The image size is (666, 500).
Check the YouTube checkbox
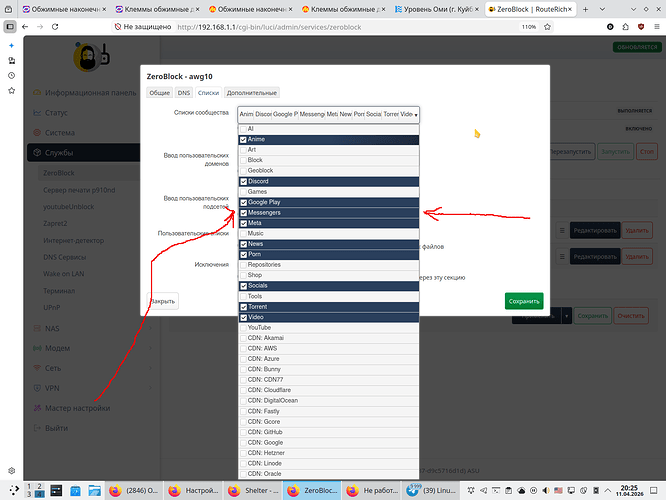click(x=243, y=328)
